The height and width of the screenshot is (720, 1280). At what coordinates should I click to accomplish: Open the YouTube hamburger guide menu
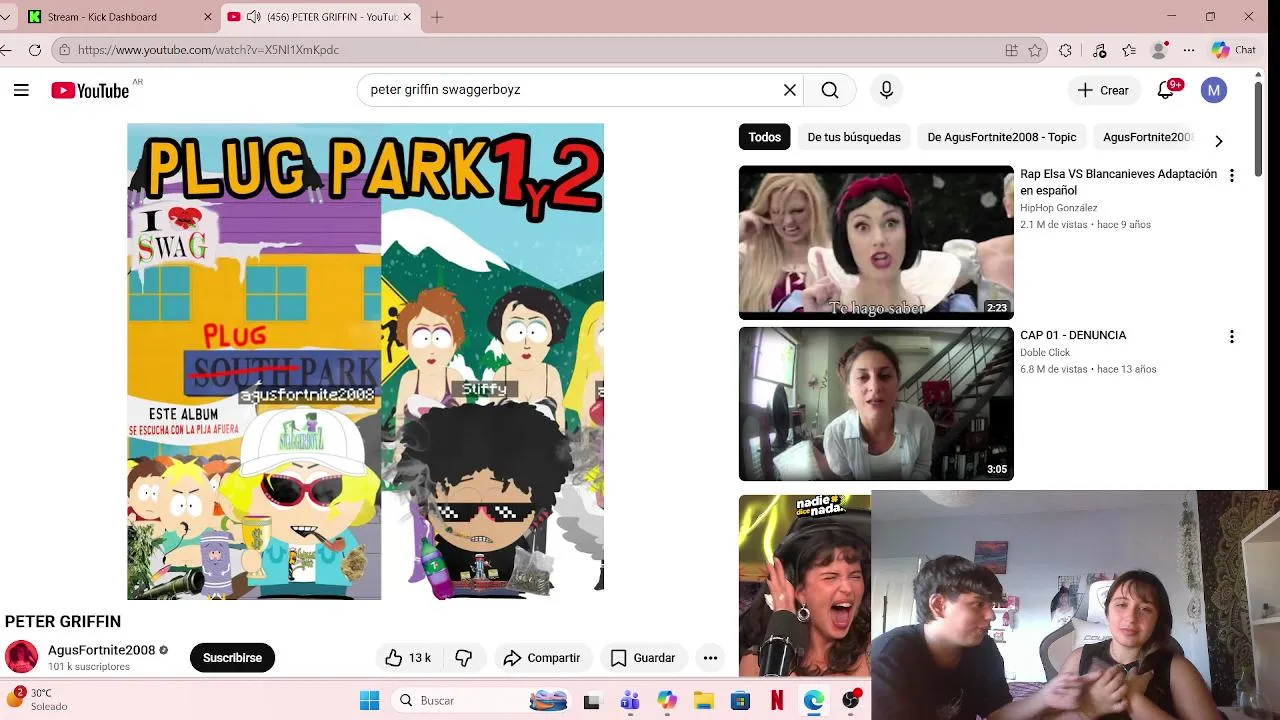21,90
